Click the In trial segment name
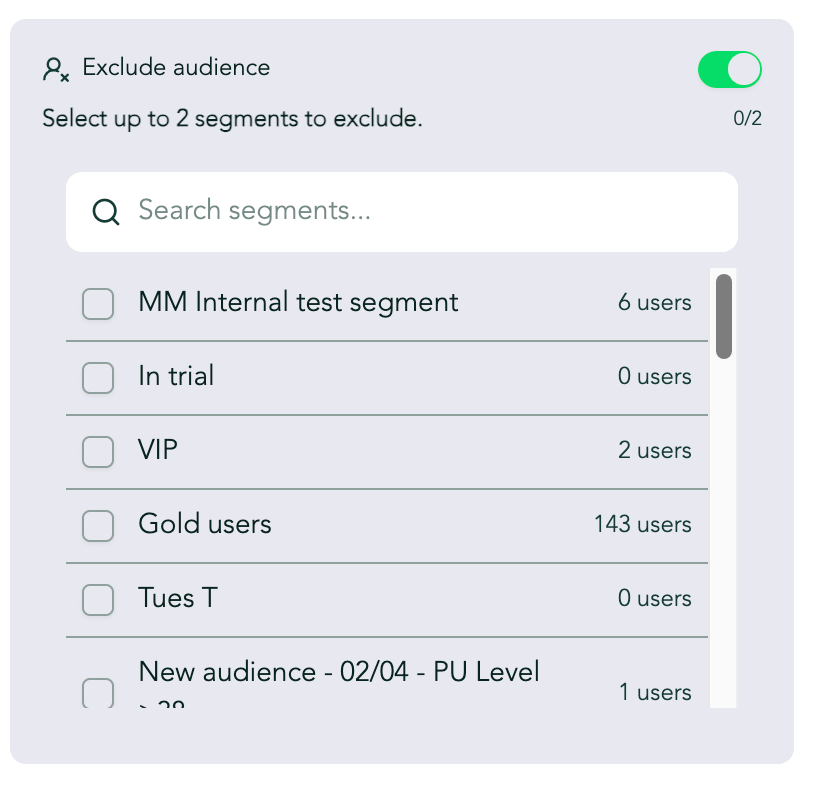Image resolution: width=822 pixels, height=786 pixels. click(176, 376)
